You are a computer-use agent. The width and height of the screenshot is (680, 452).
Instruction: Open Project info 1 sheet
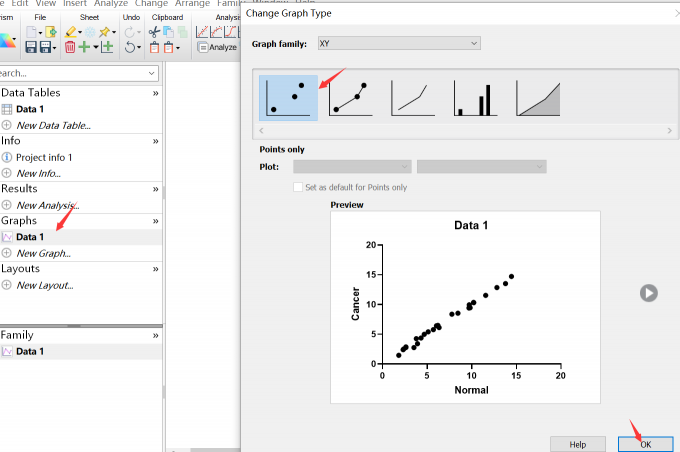pyautogui.click(x=44, y=157)
